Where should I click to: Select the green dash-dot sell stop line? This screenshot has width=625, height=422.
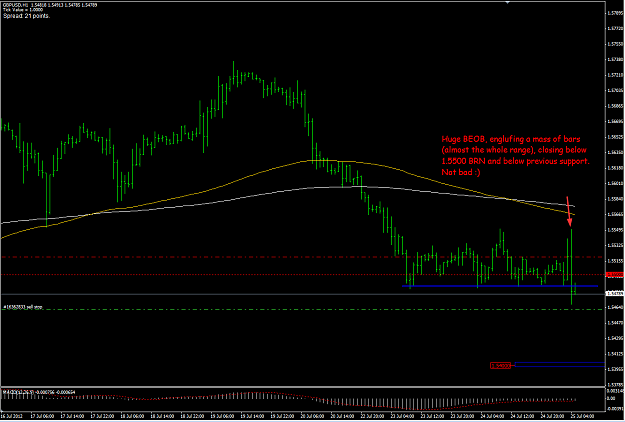pyautogui.click(x=302, y=310)
